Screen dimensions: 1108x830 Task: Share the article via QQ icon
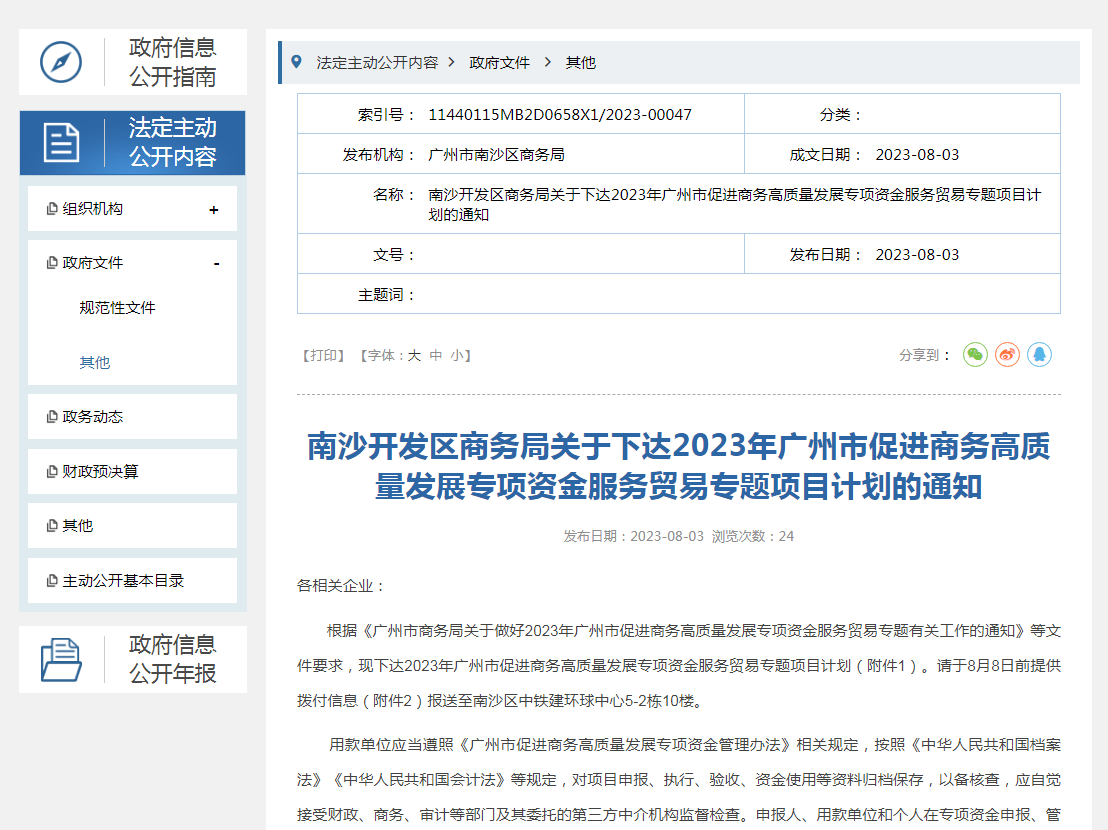(x=1039, y=355)
